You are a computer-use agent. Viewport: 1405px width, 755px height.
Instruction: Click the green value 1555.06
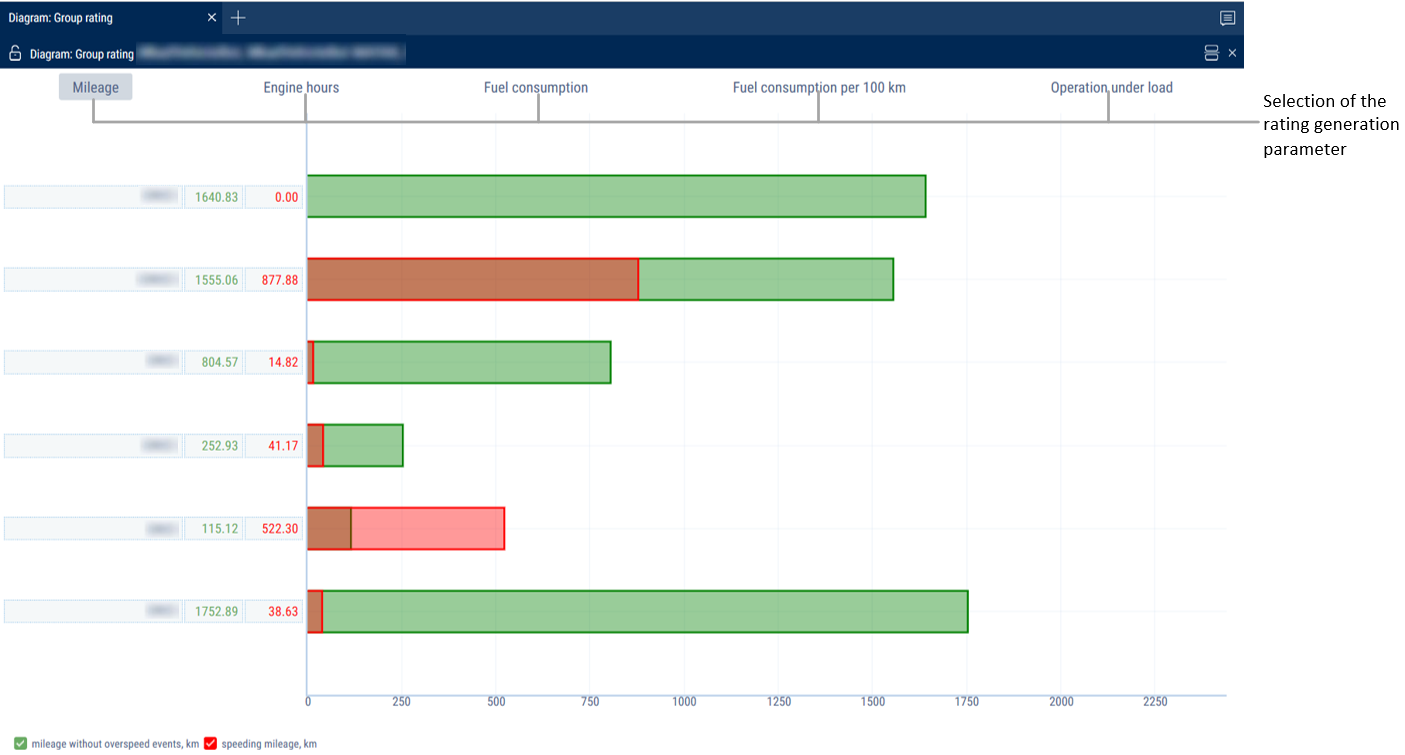(x=213, y=280)
